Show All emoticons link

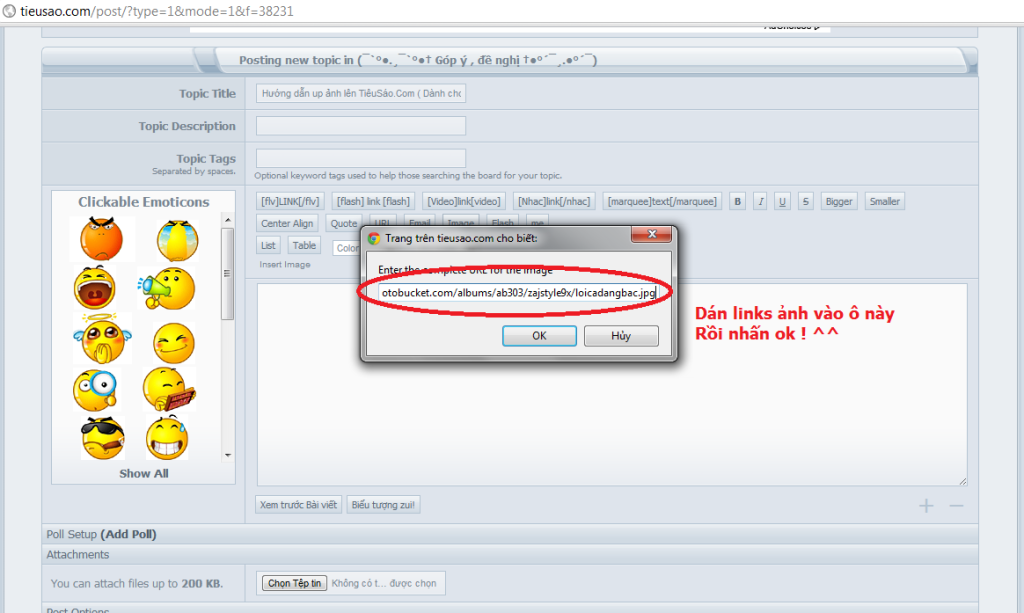[x=144, y=473]
